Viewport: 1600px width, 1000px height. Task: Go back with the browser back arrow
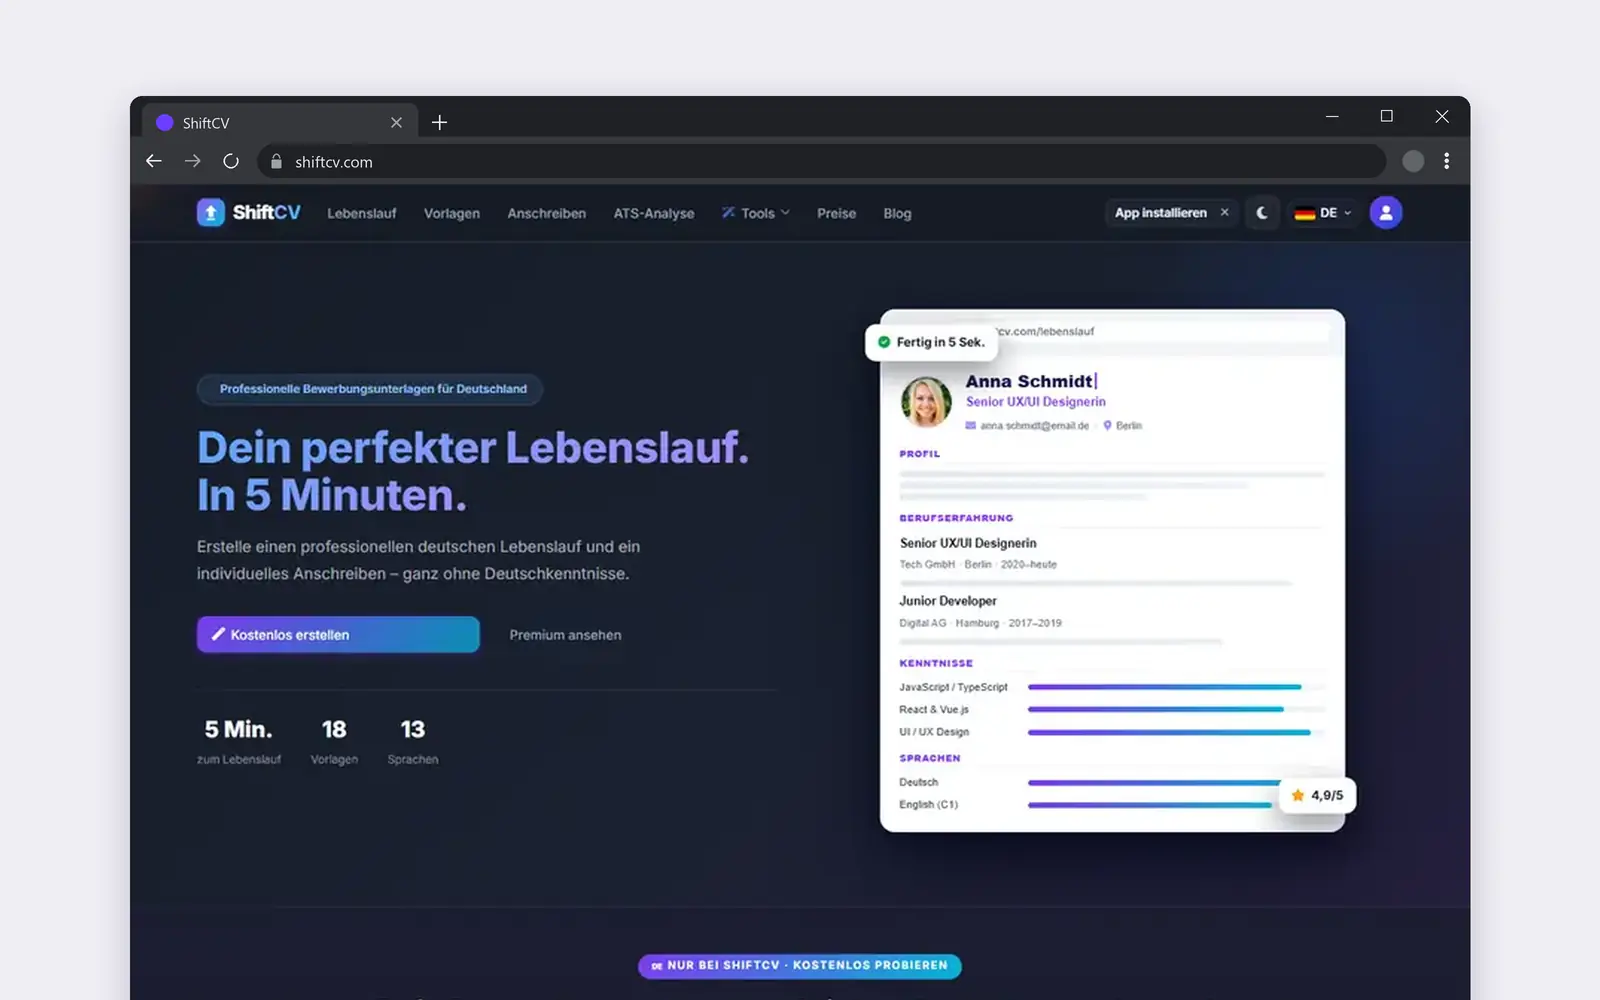(154, 161)
